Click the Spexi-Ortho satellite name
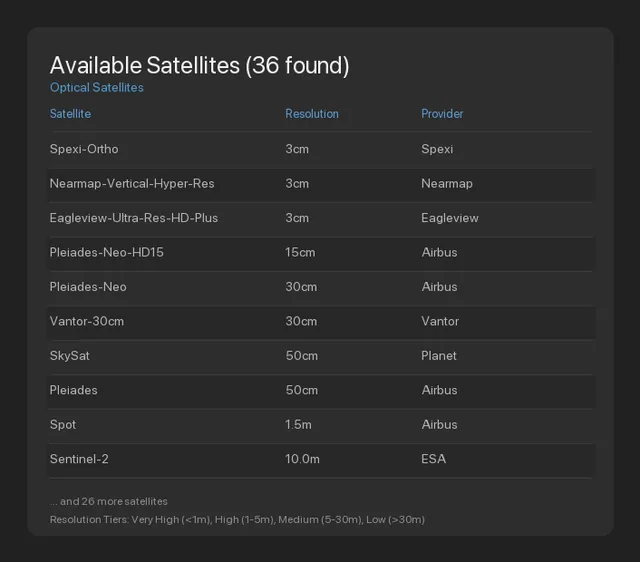The width and height of the screenshot is (640, 562). pyautogui.click(x=84, y=149)
